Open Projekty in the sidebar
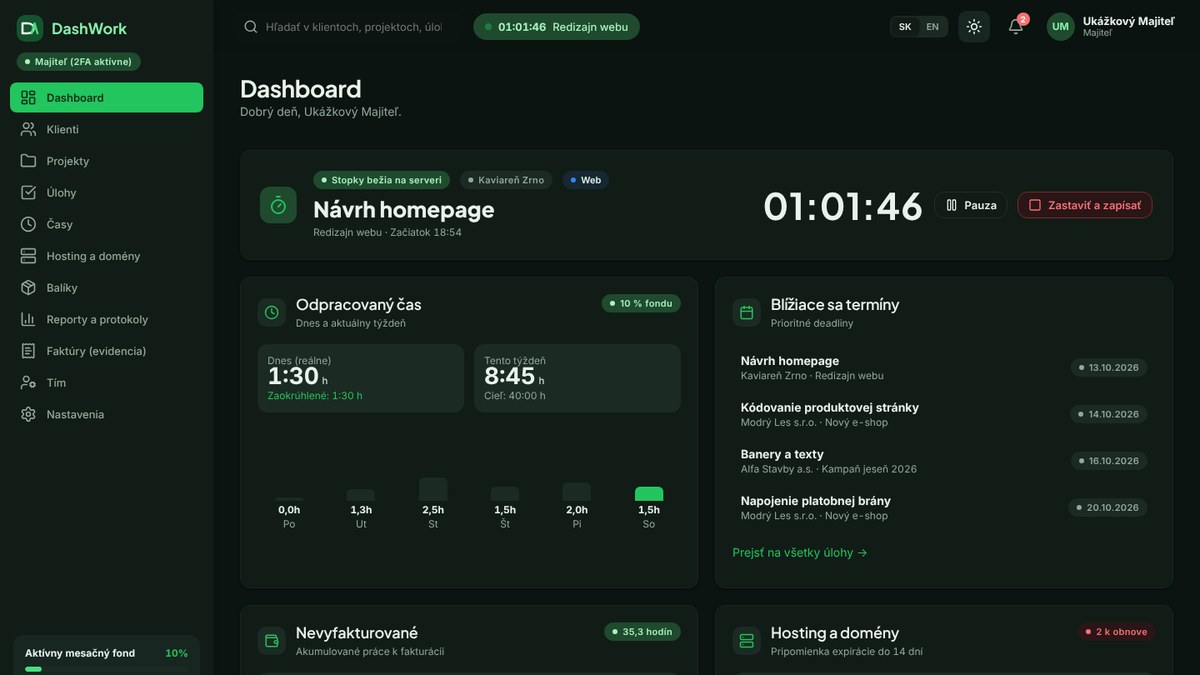The width and height of the screenshot is (1200, 675). 106,161
